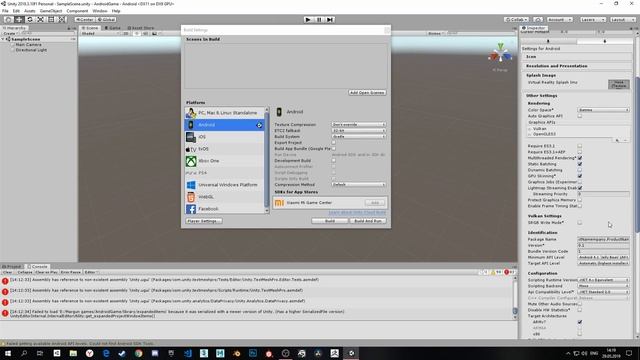Click the Step frame button
This screenshot has width=640, height=360.
coord(330,20)
